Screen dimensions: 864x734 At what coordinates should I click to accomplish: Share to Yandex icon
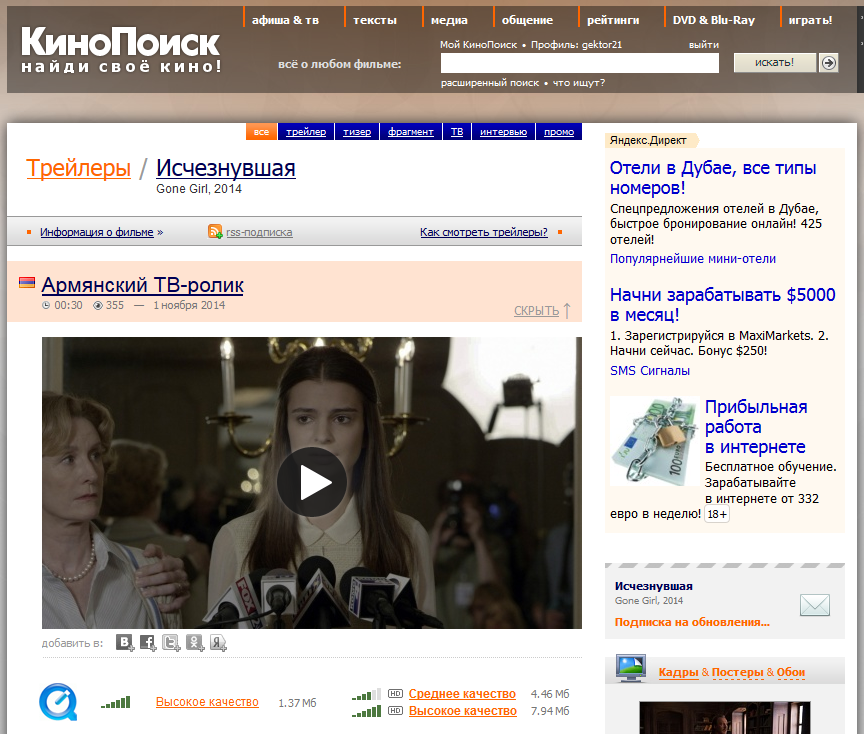point(218,643)
